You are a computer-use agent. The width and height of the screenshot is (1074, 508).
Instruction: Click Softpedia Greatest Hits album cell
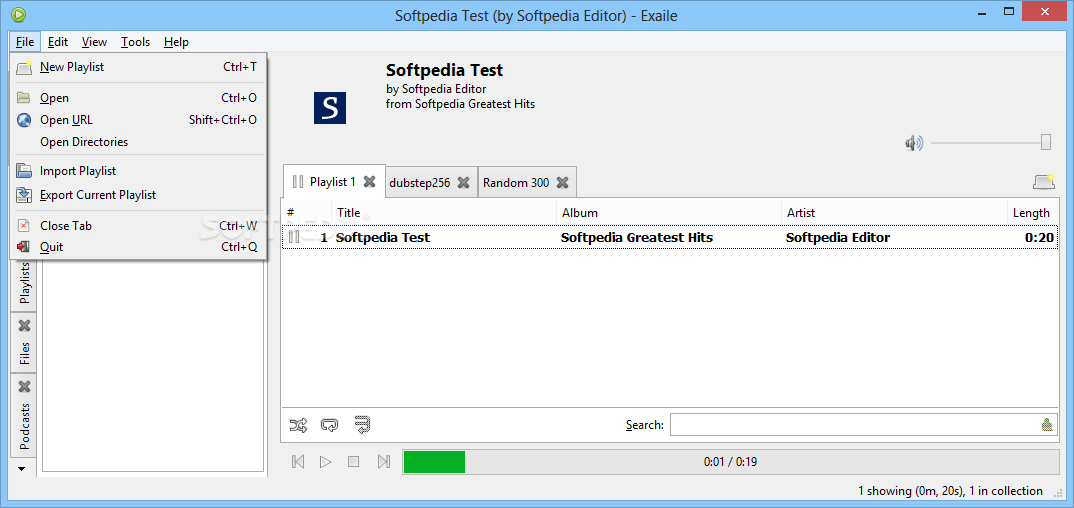[x=636, y=238]
